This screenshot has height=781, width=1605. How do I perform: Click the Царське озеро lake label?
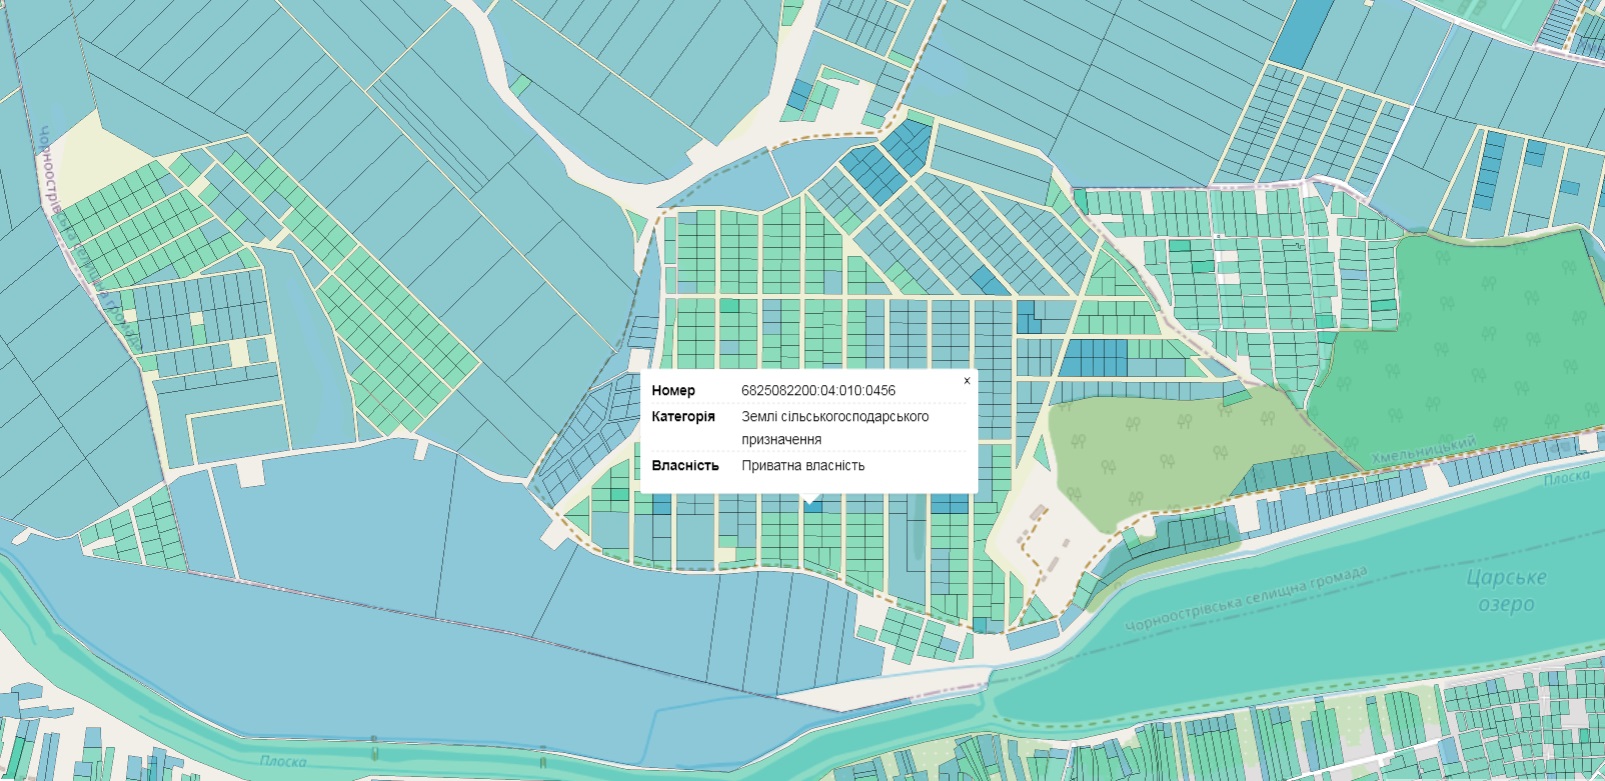[1506, 590]
